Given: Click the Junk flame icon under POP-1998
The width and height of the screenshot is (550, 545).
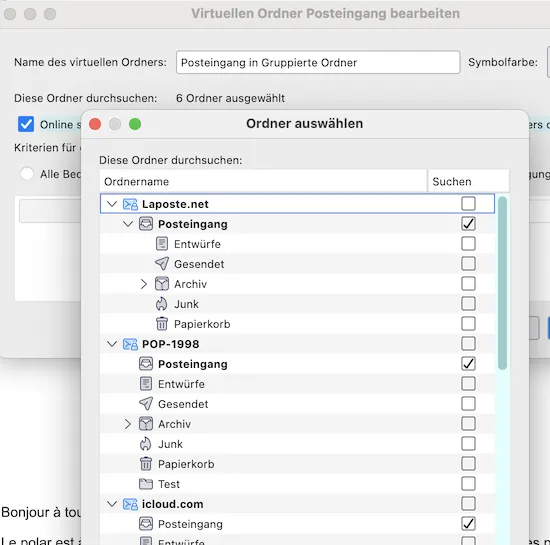Looking at the screenshot, I should point(146,444).
